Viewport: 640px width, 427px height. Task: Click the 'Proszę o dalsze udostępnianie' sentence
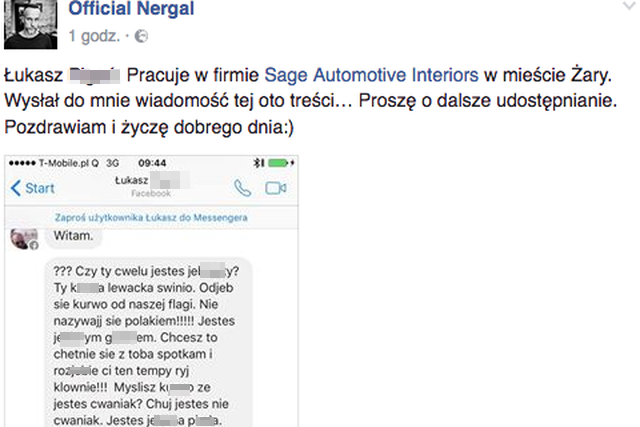(488, 101)
